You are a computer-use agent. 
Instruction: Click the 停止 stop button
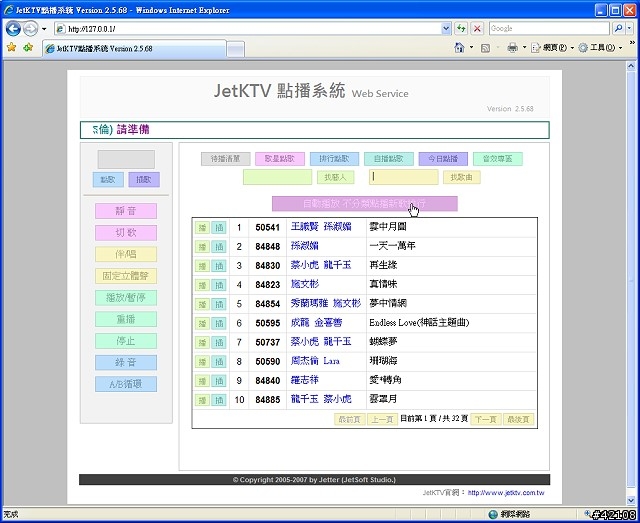coord(126,341)
